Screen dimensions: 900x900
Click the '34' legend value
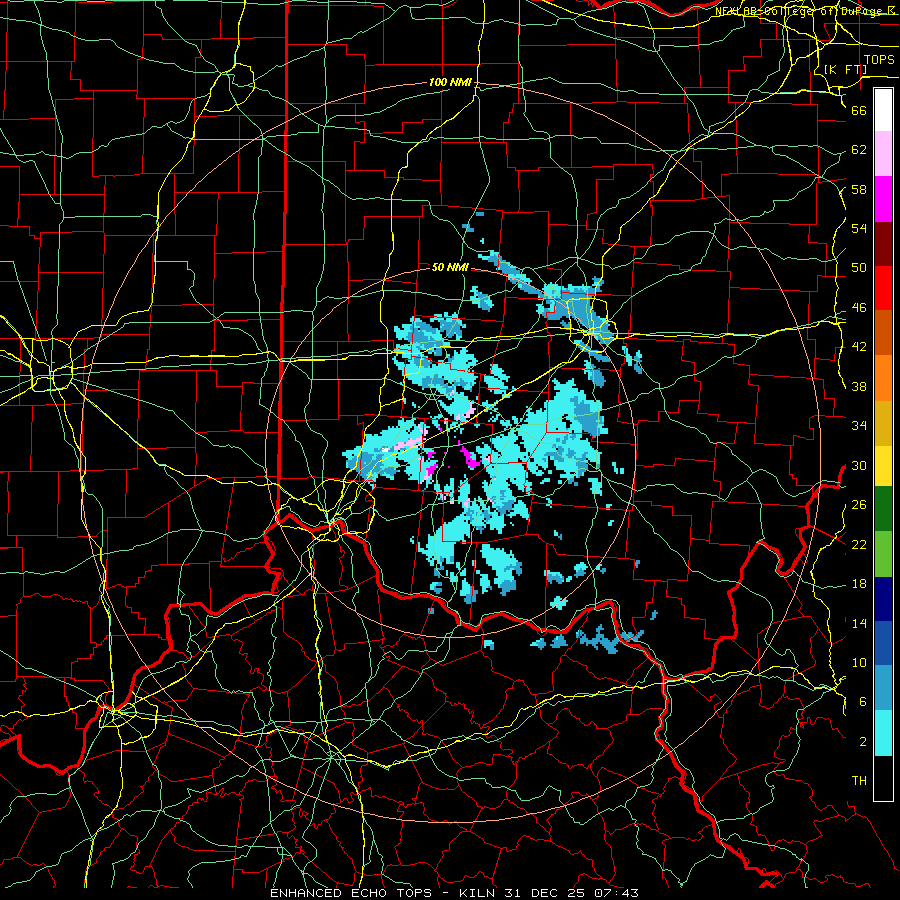pos(859,426)
